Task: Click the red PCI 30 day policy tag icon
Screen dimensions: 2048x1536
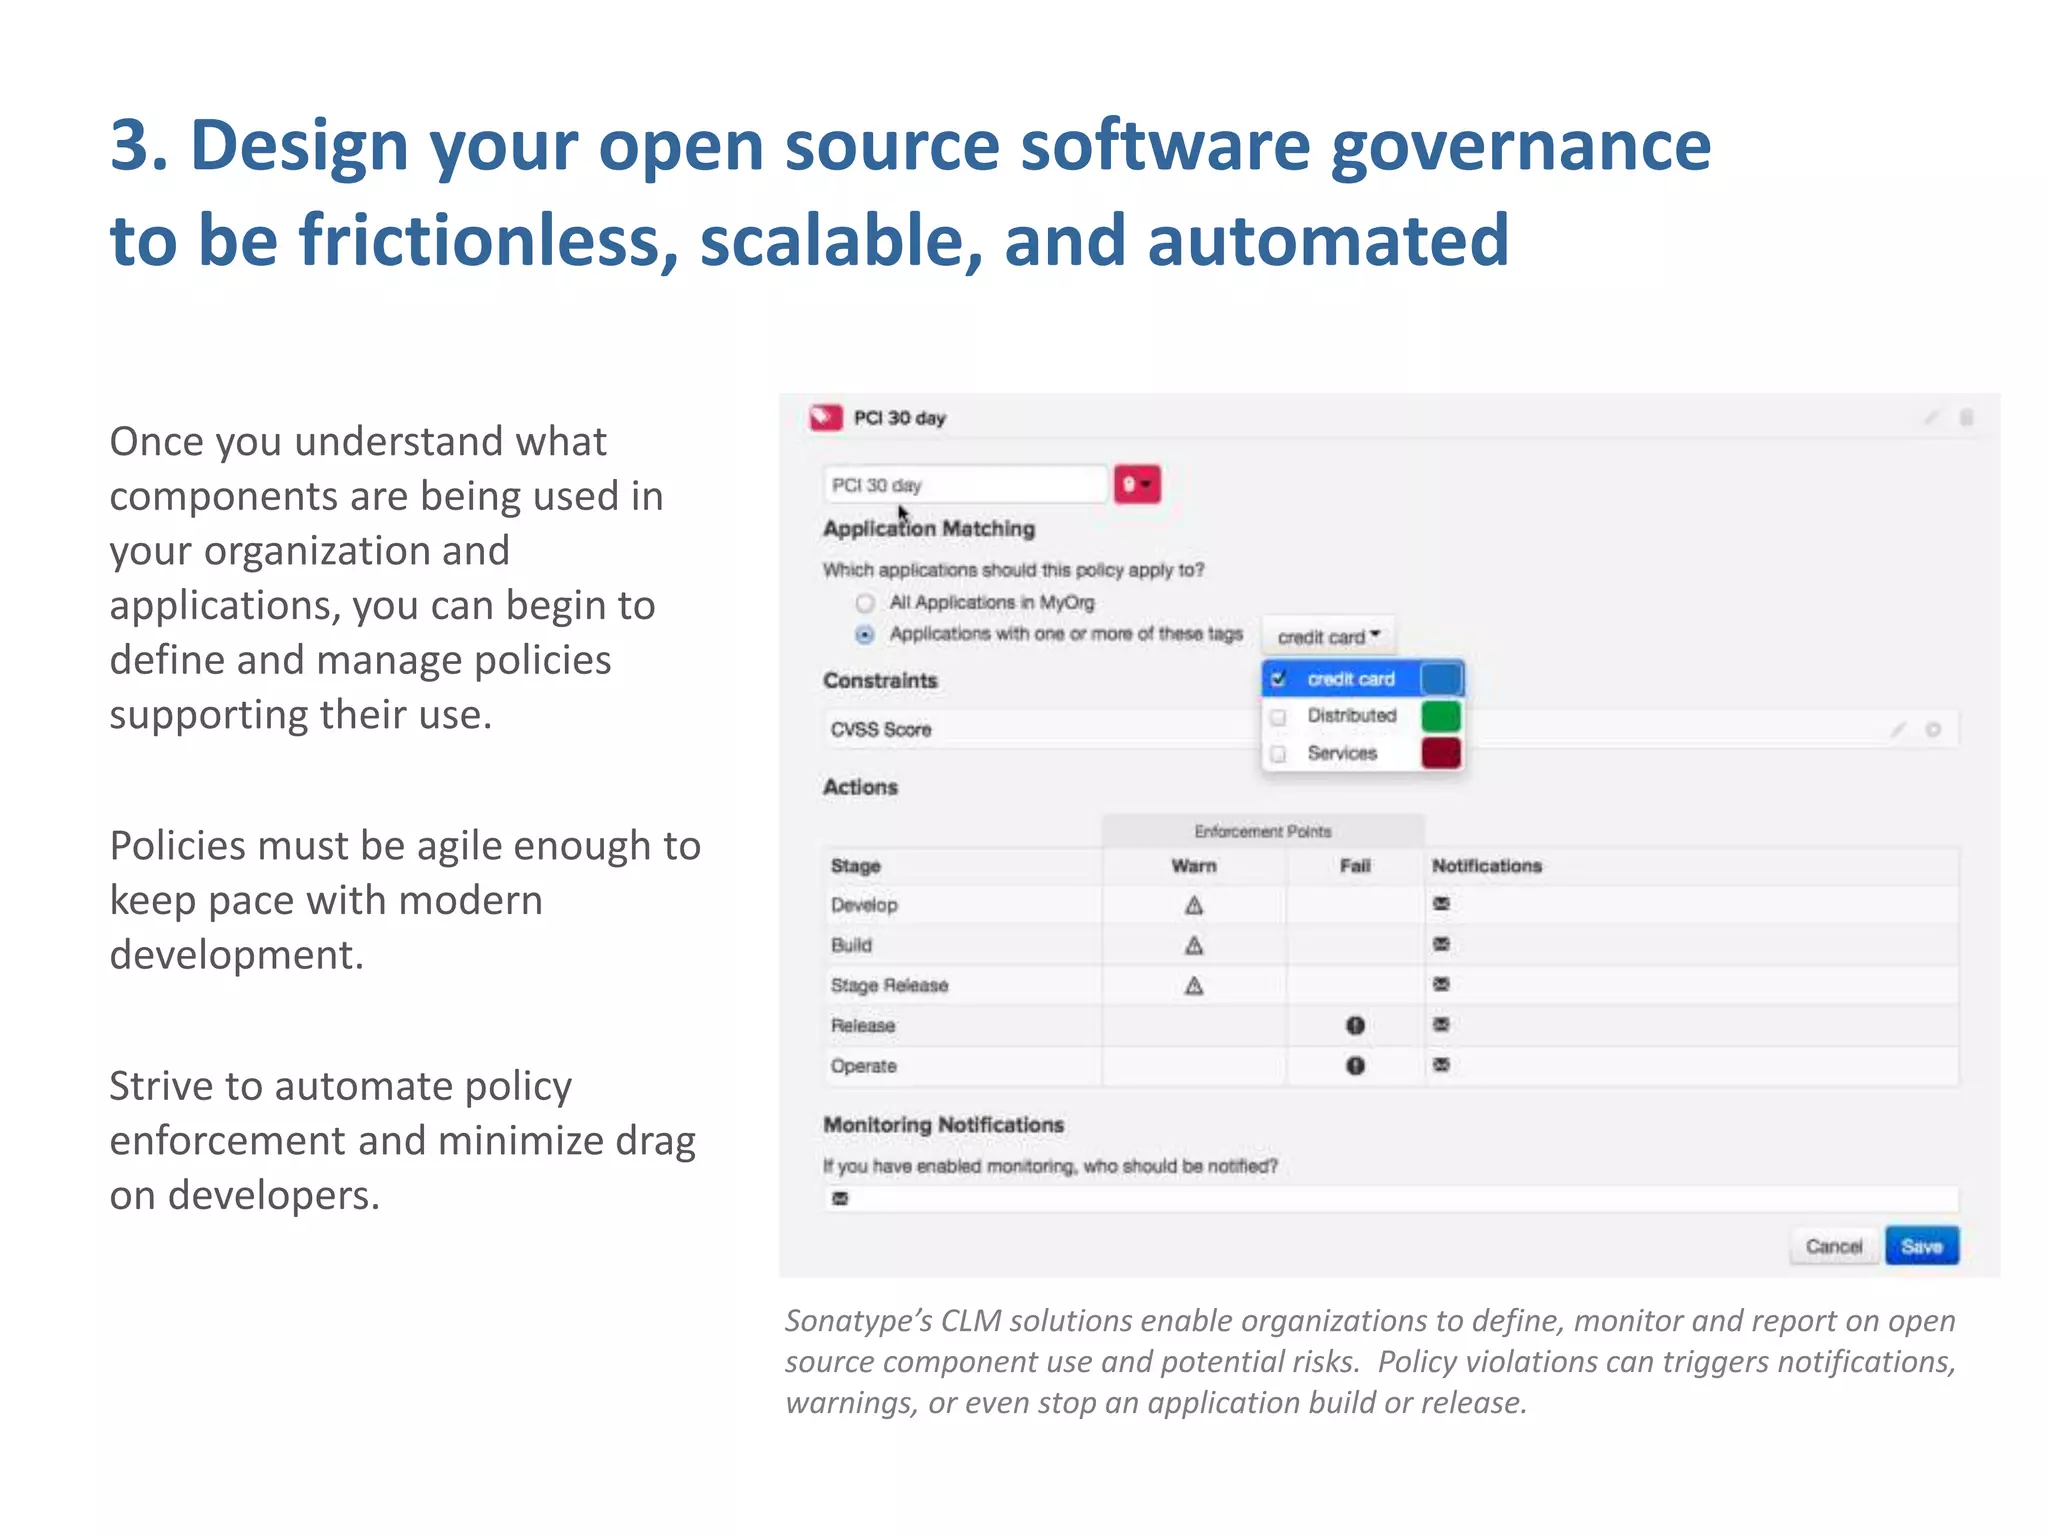Action: point(826,417)
